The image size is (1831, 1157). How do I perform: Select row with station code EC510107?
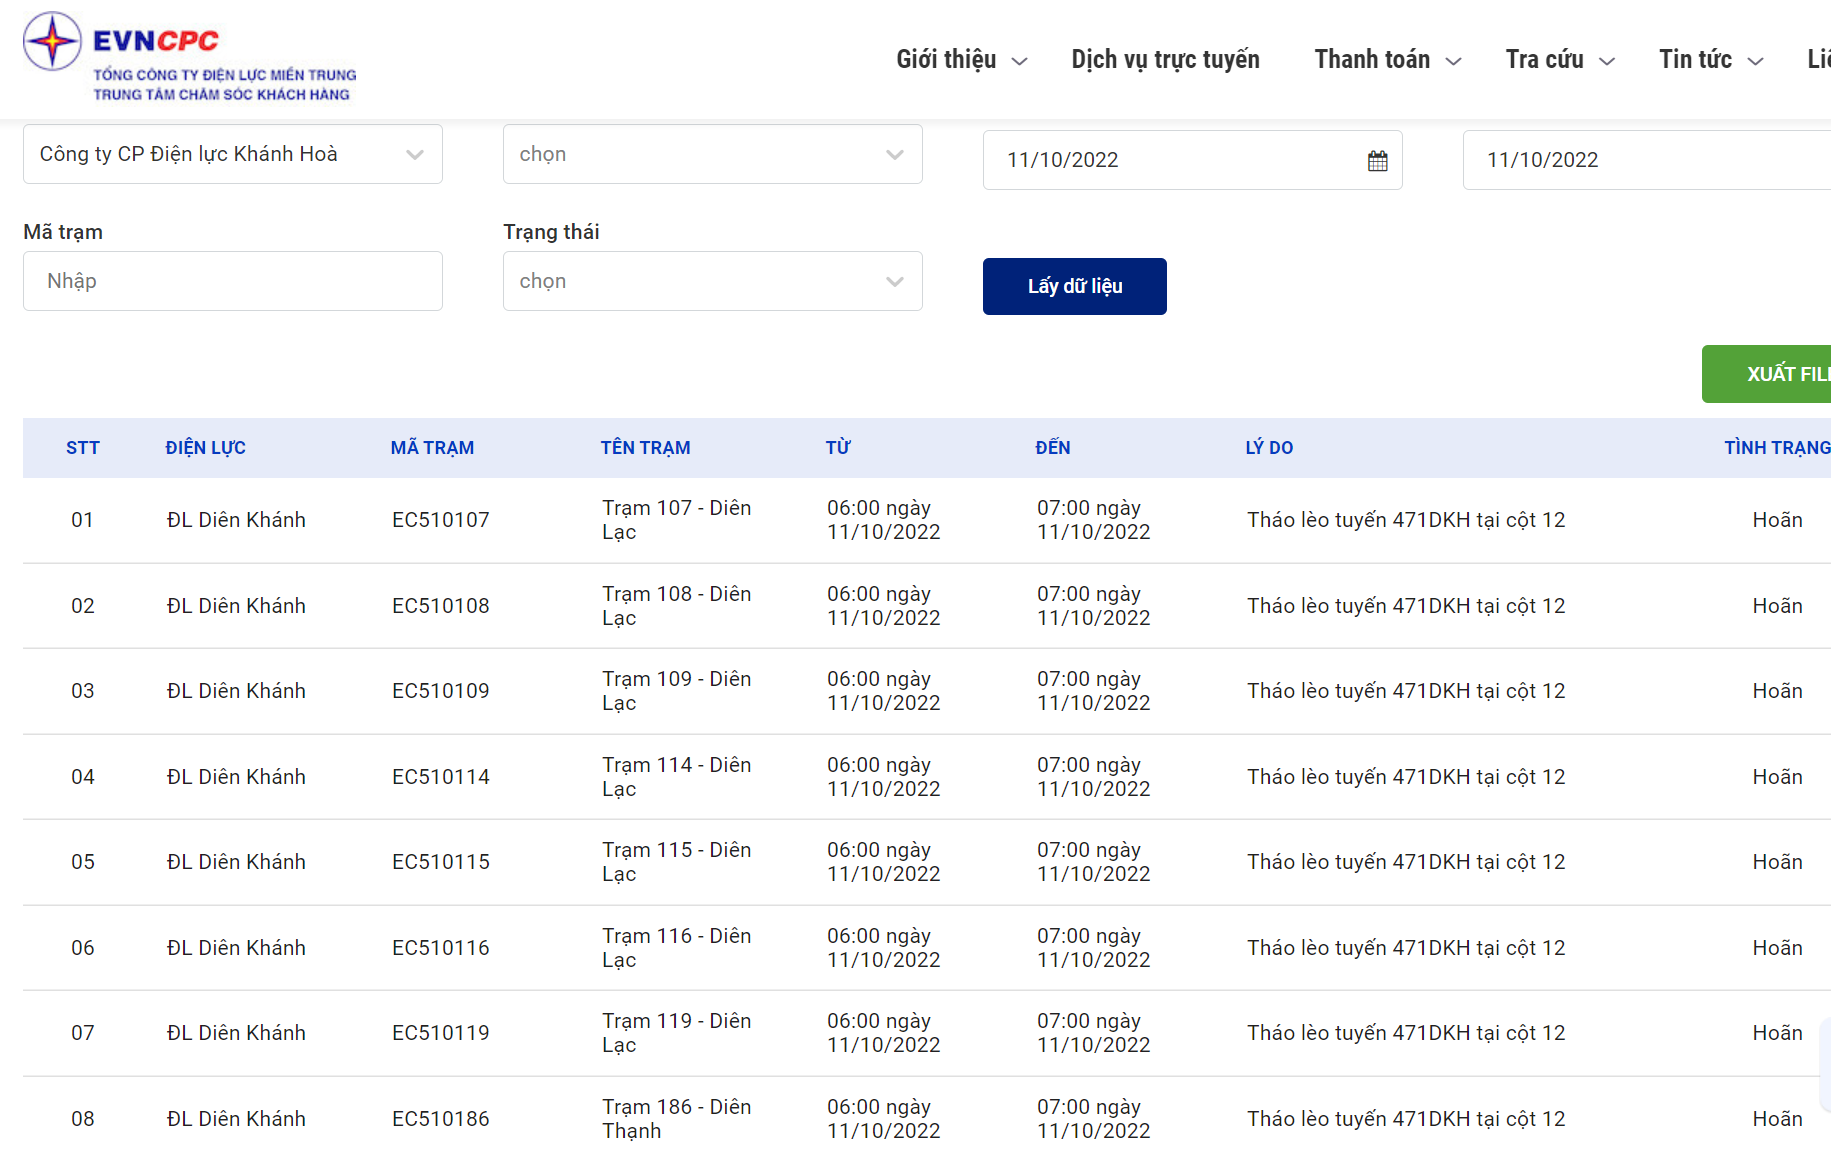click(440, 520)
